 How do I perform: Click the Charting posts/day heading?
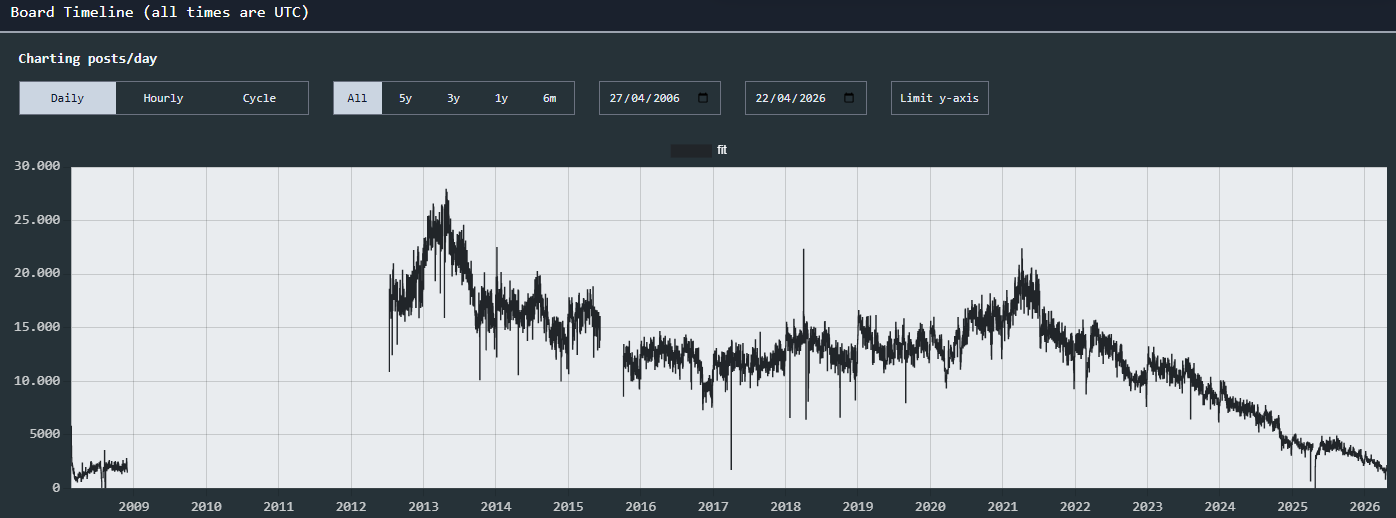(88, 59)
